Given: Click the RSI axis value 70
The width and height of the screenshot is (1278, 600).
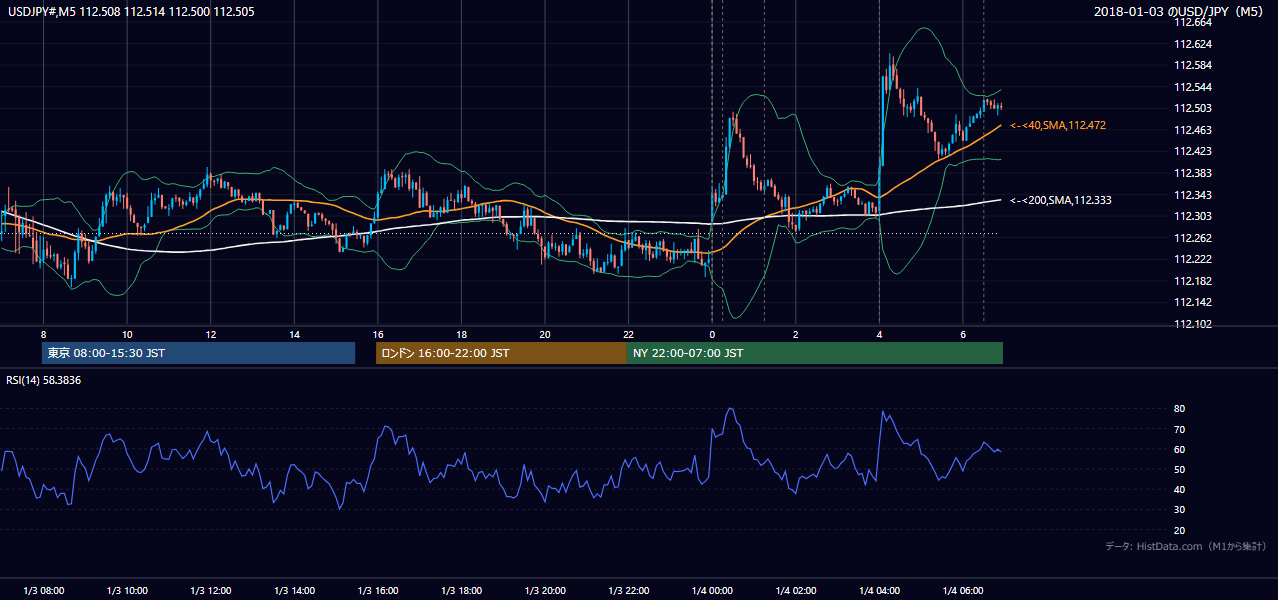Looking at the screenshot, I should coord(1180,429).
